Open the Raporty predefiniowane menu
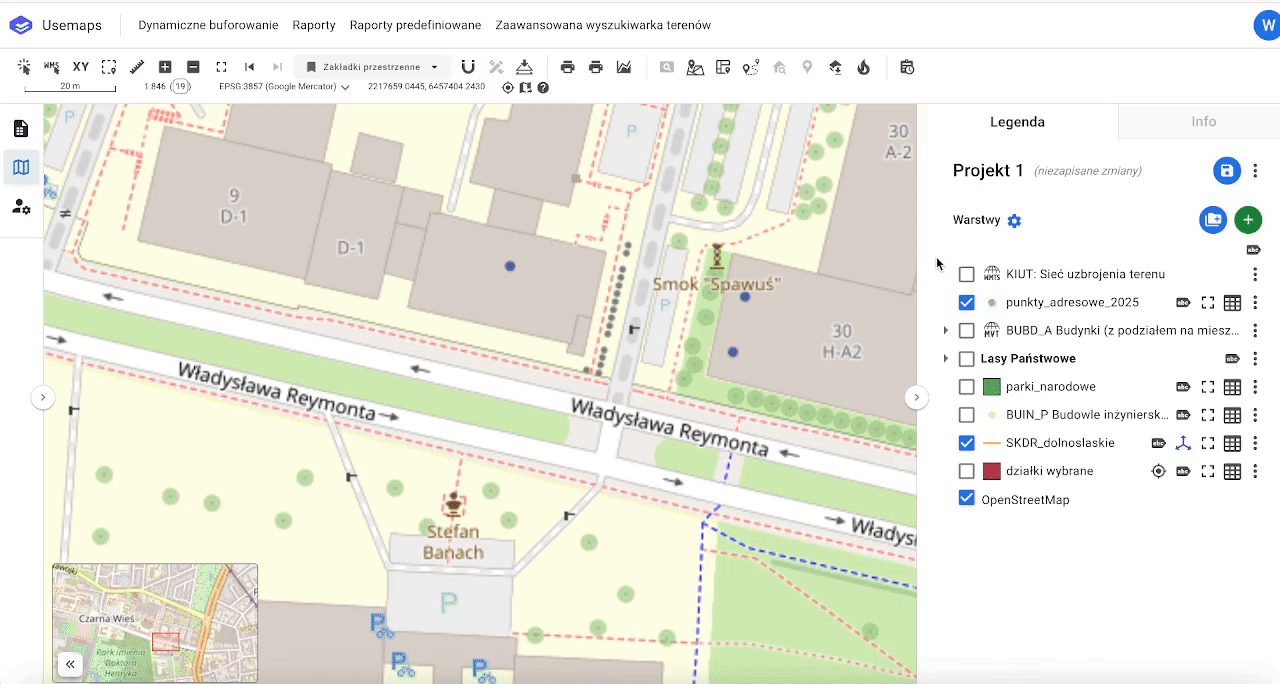The image size is (1280, 684). [x=415, y=25]
